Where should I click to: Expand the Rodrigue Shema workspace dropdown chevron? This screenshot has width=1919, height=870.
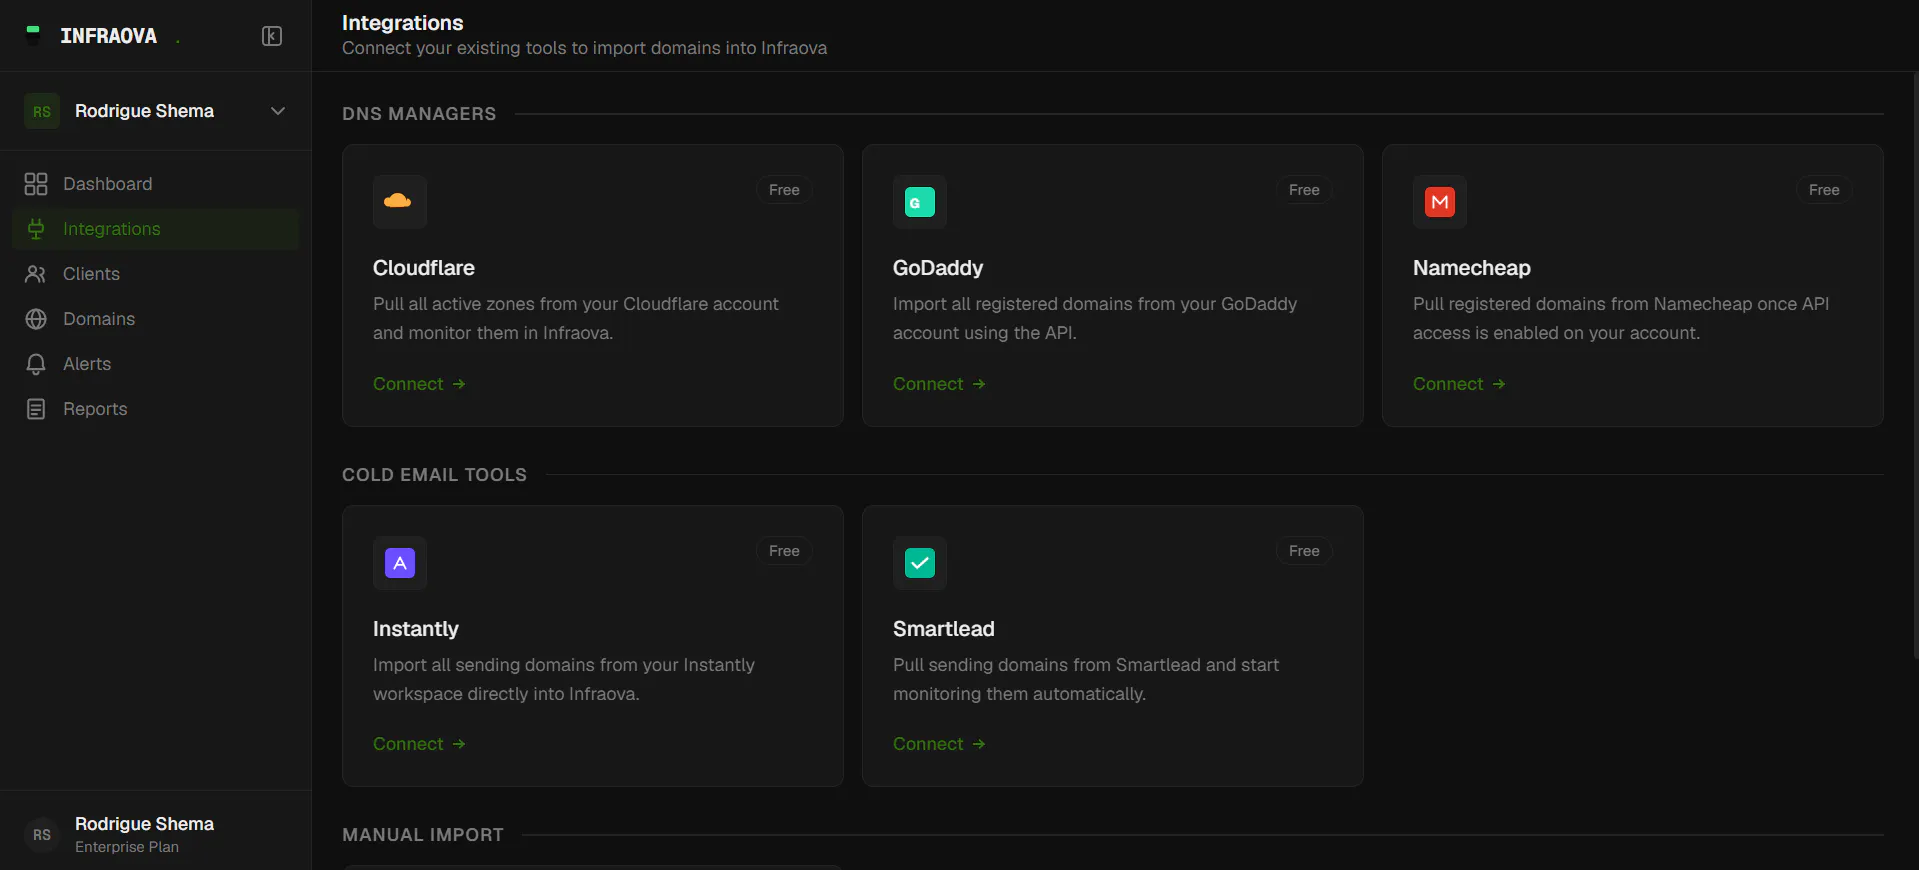[278, 111]
